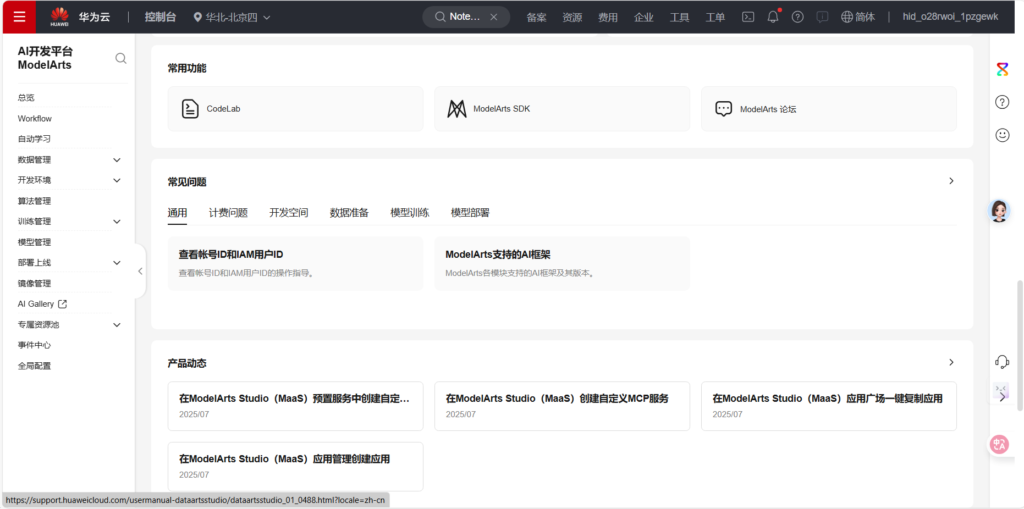Click the headset customer service icon
The width and height of the screenshot is (1024, 509).
pyautogui.click(x=1002, y=361)
